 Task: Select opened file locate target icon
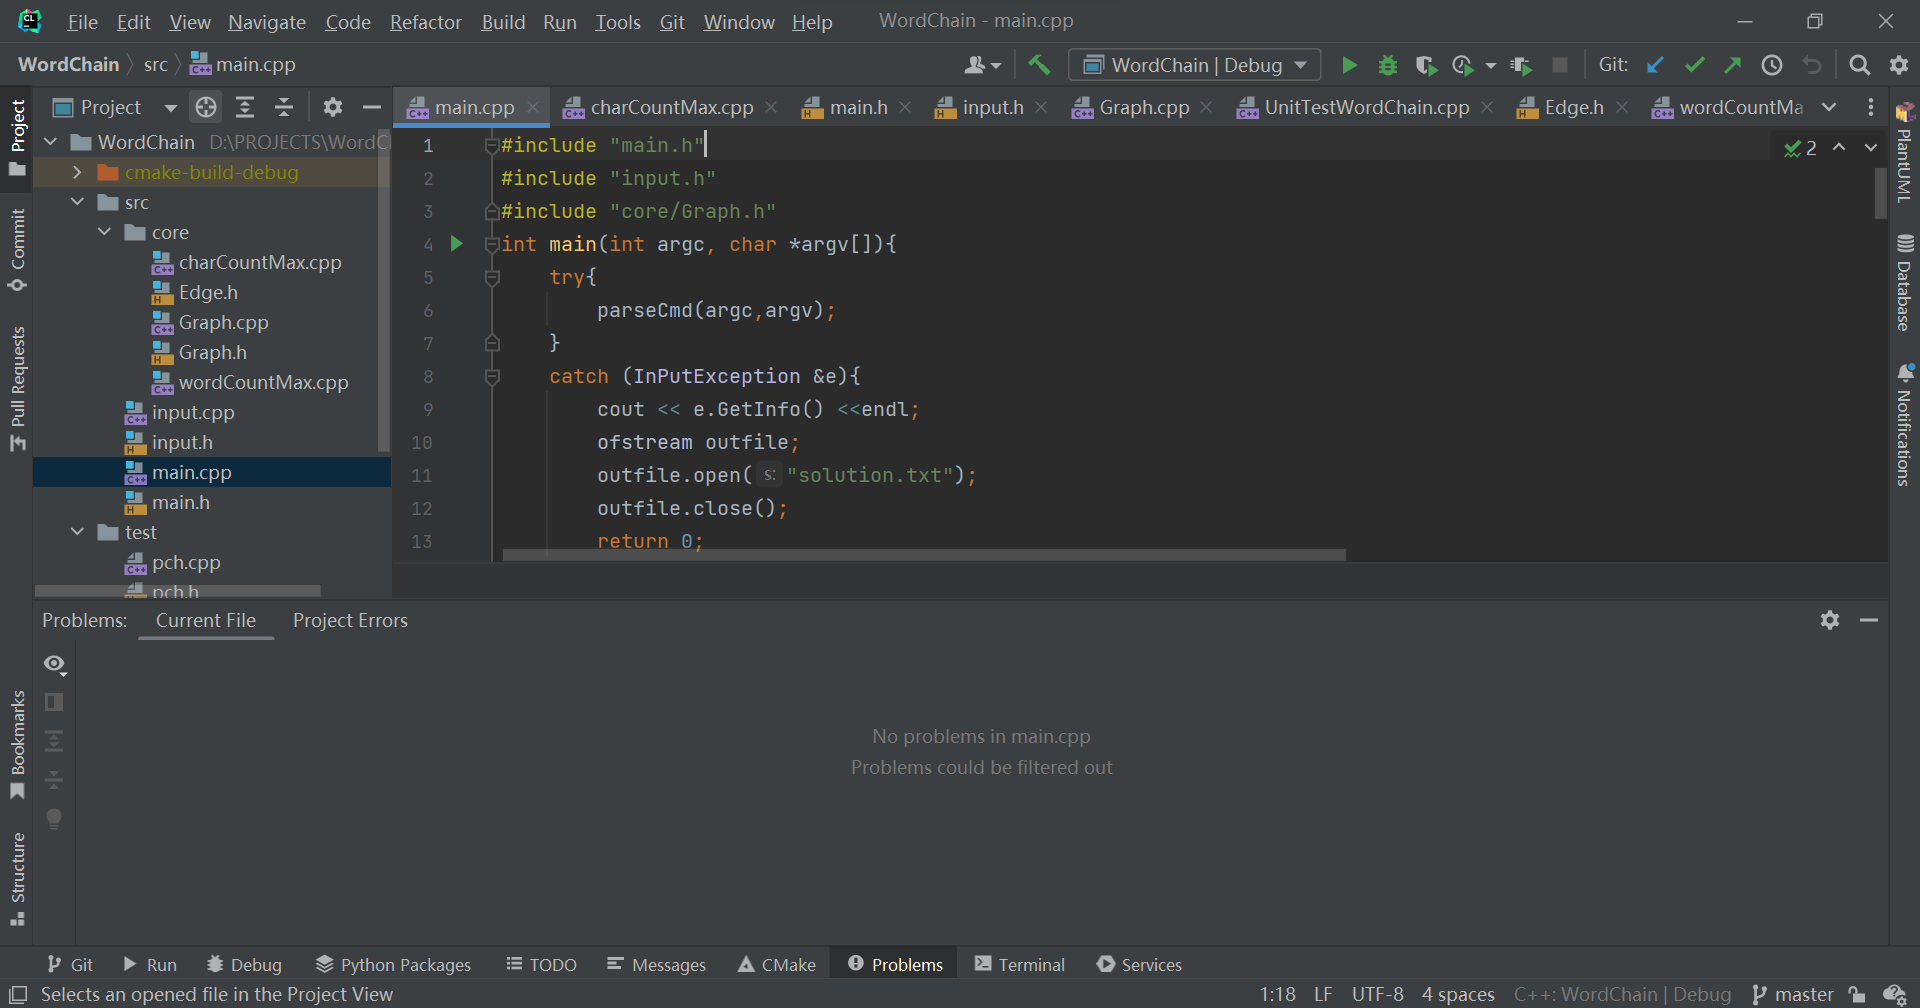pyautogui.click(x=206, y=107)
